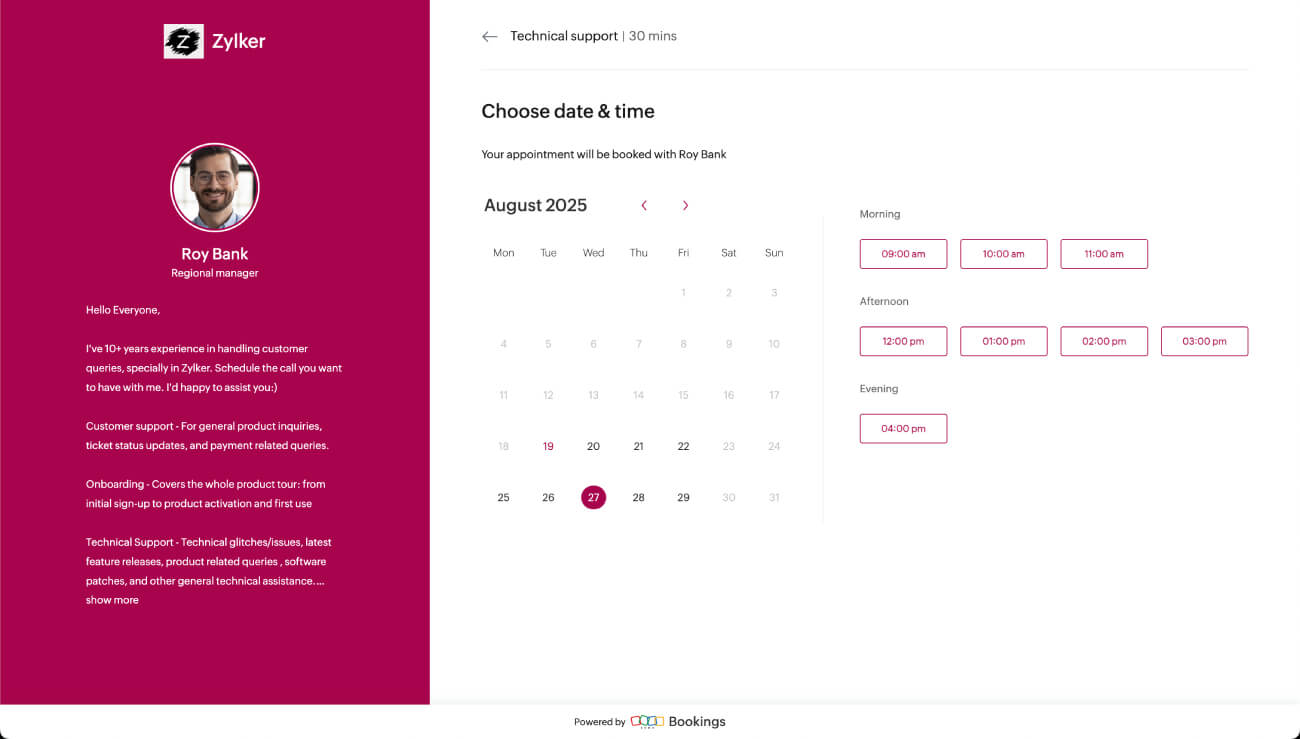
Task: Select the 09:00 am morning slot
Action: (x=903, y=254)
